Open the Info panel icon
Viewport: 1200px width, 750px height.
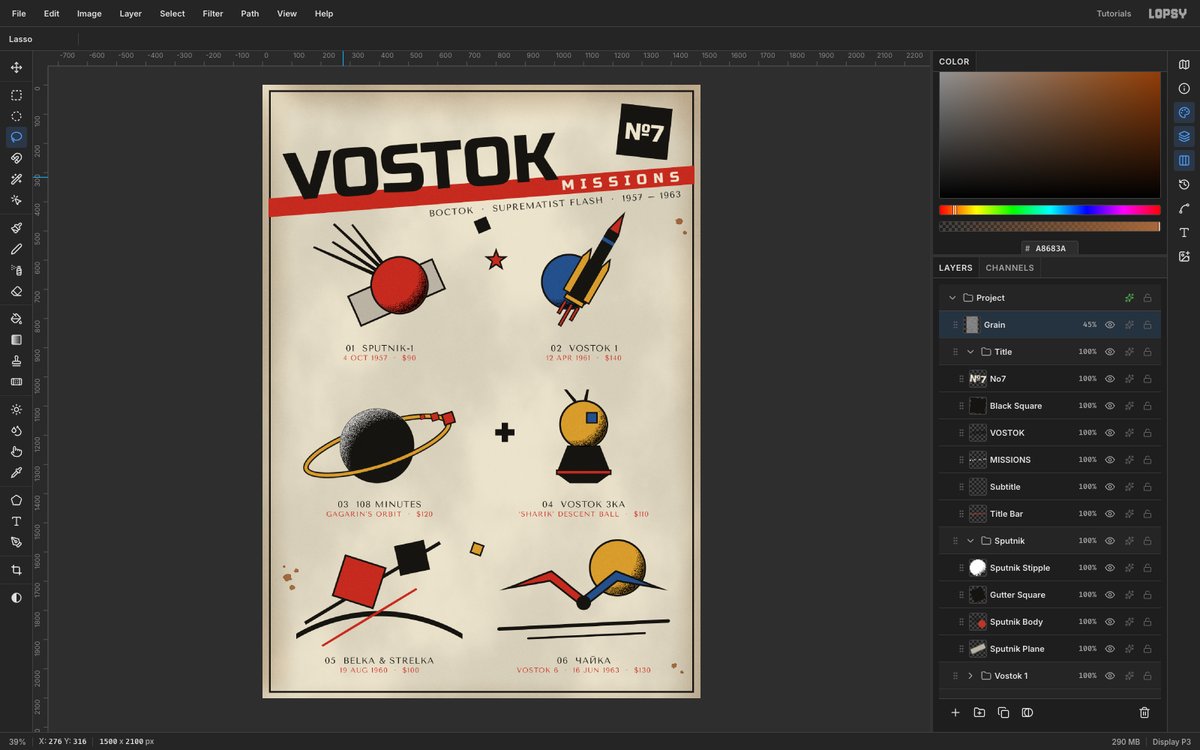coord(1184,88)
